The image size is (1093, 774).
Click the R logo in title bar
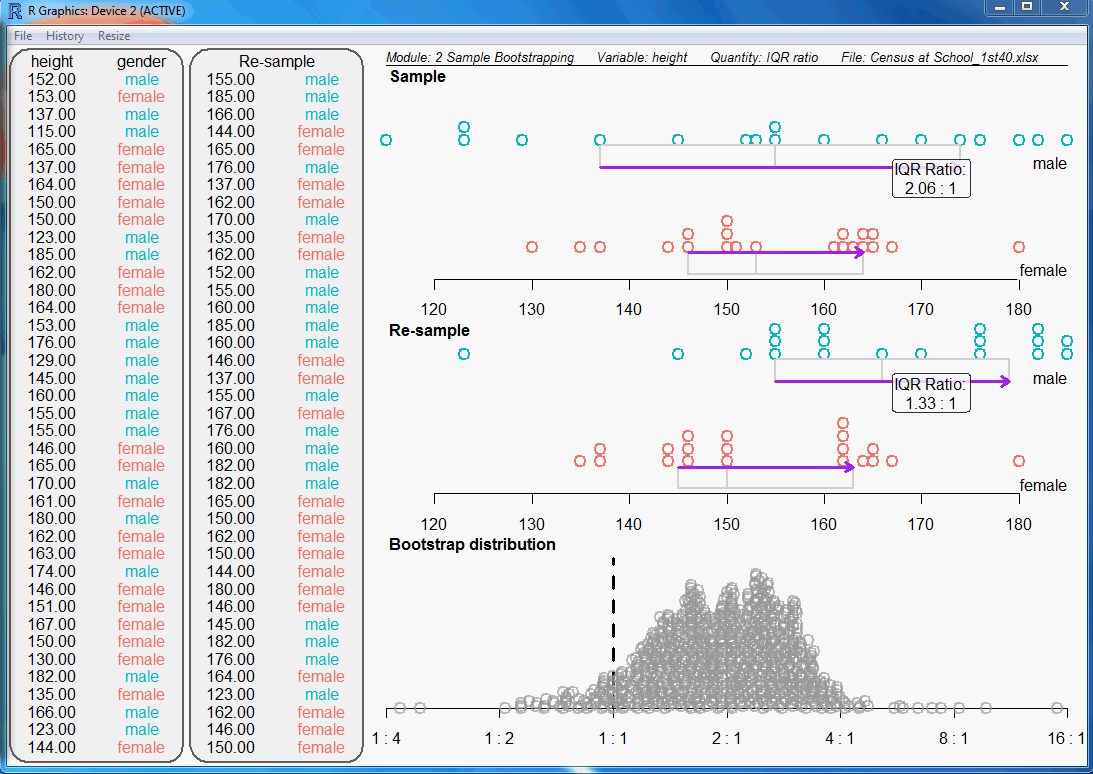coord(14,10)
